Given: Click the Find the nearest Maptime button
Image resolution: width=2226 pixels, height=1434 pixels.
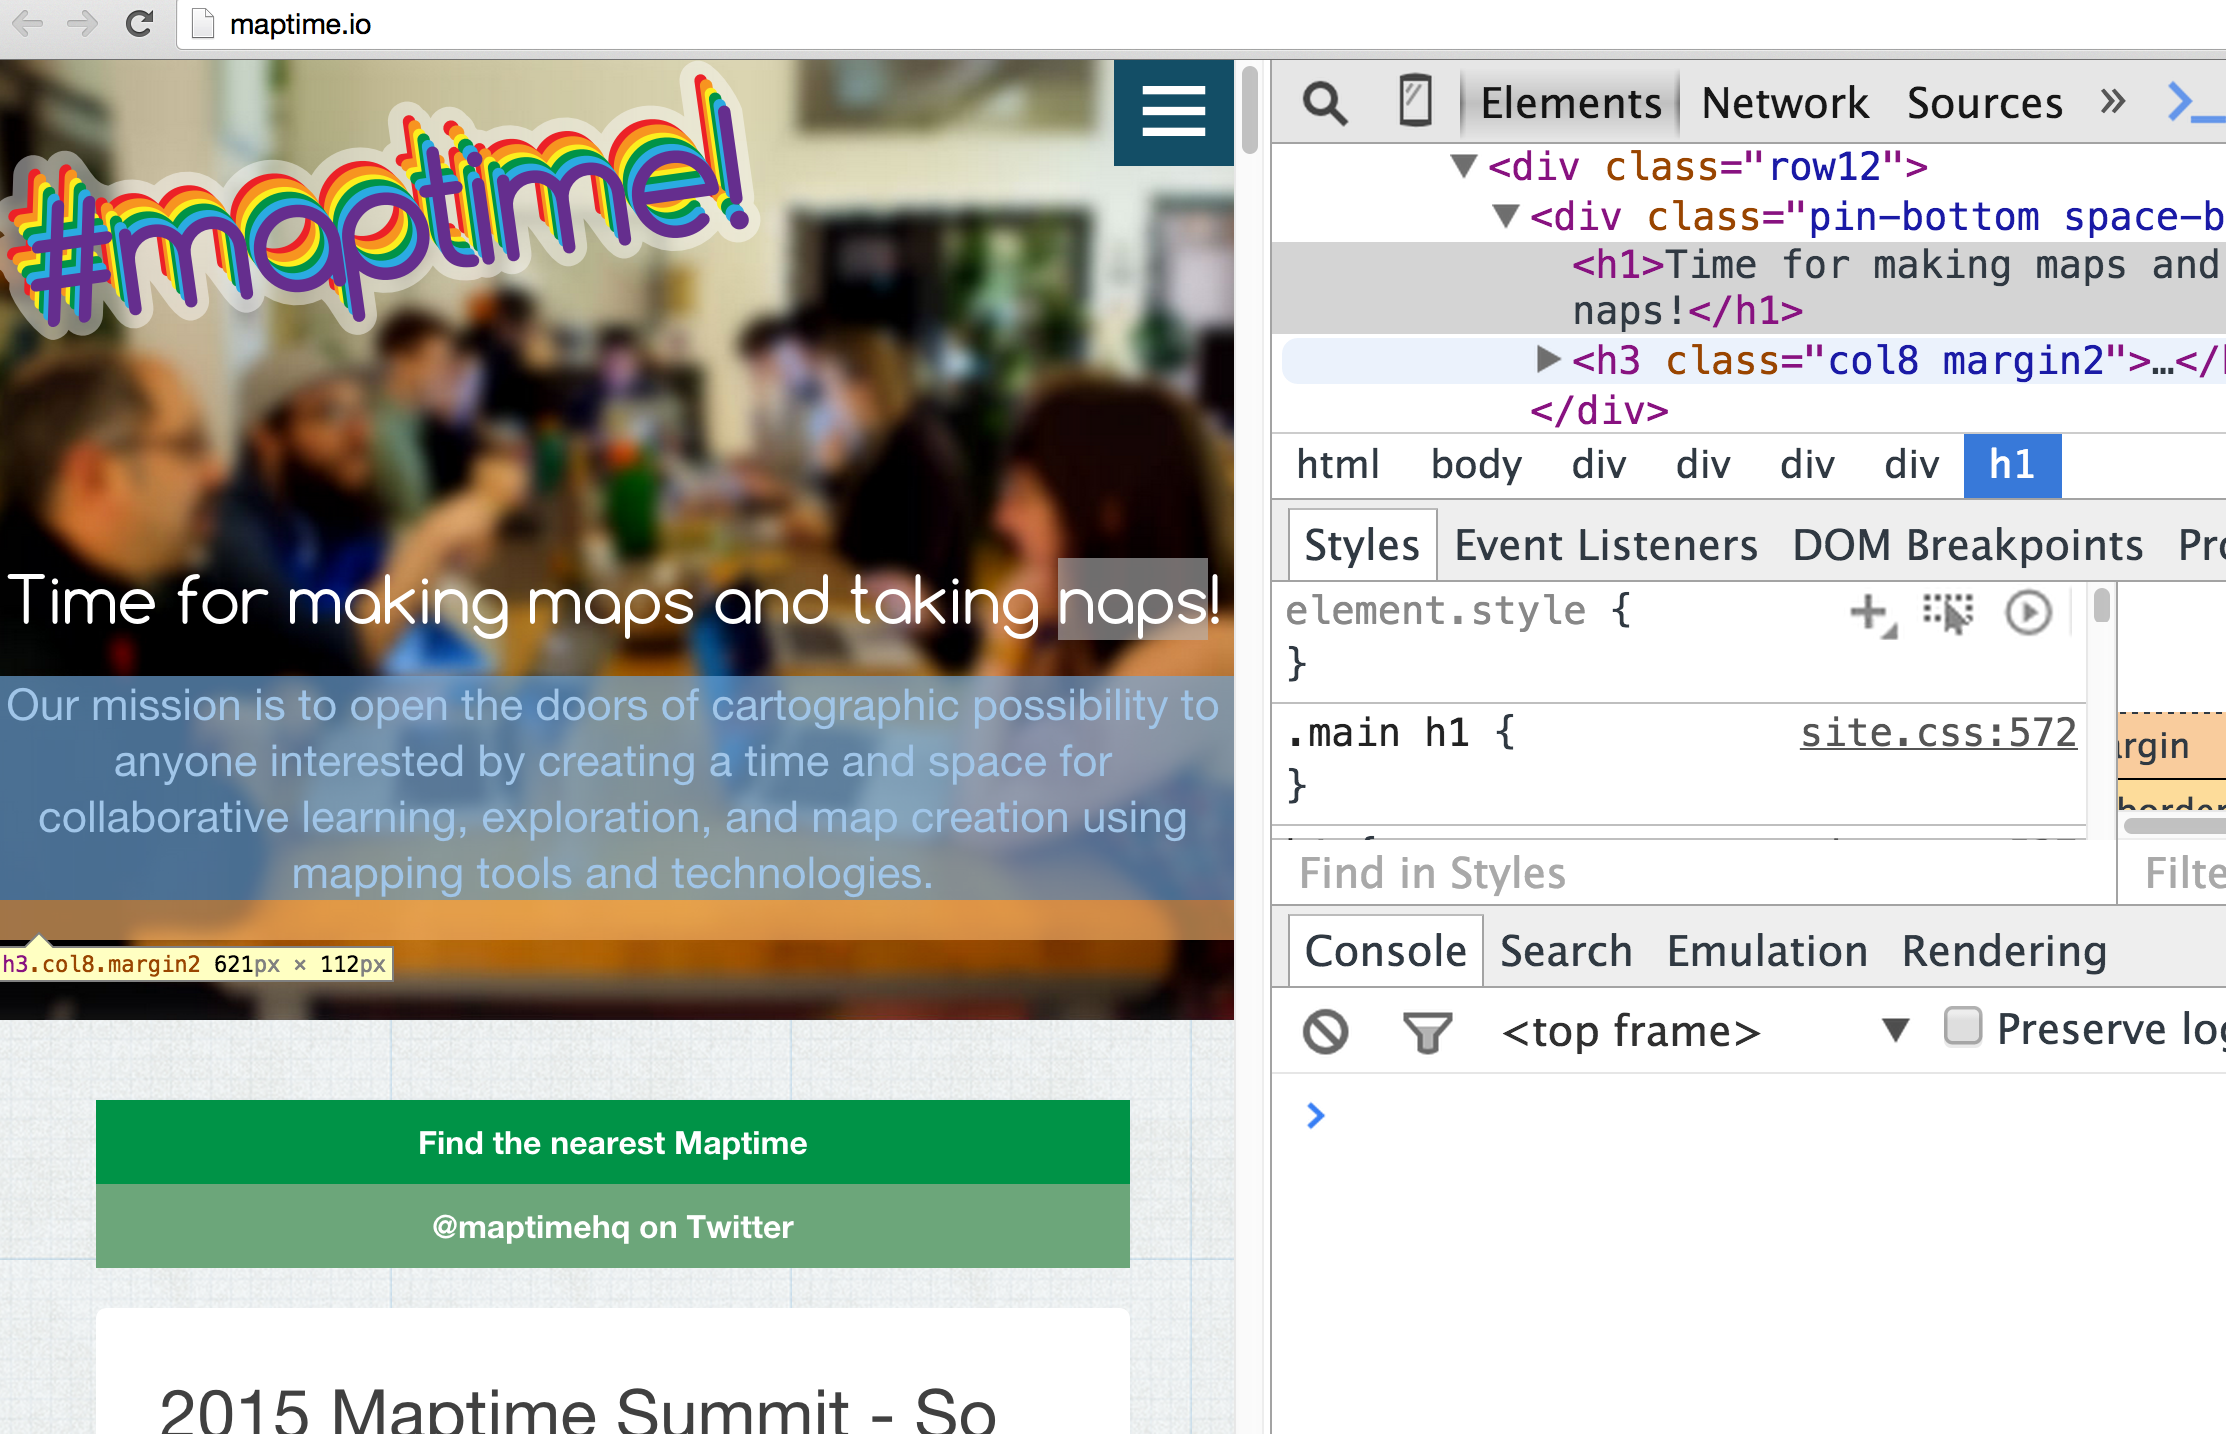Looking at the screenshot, I should (x=612, y=1142).
